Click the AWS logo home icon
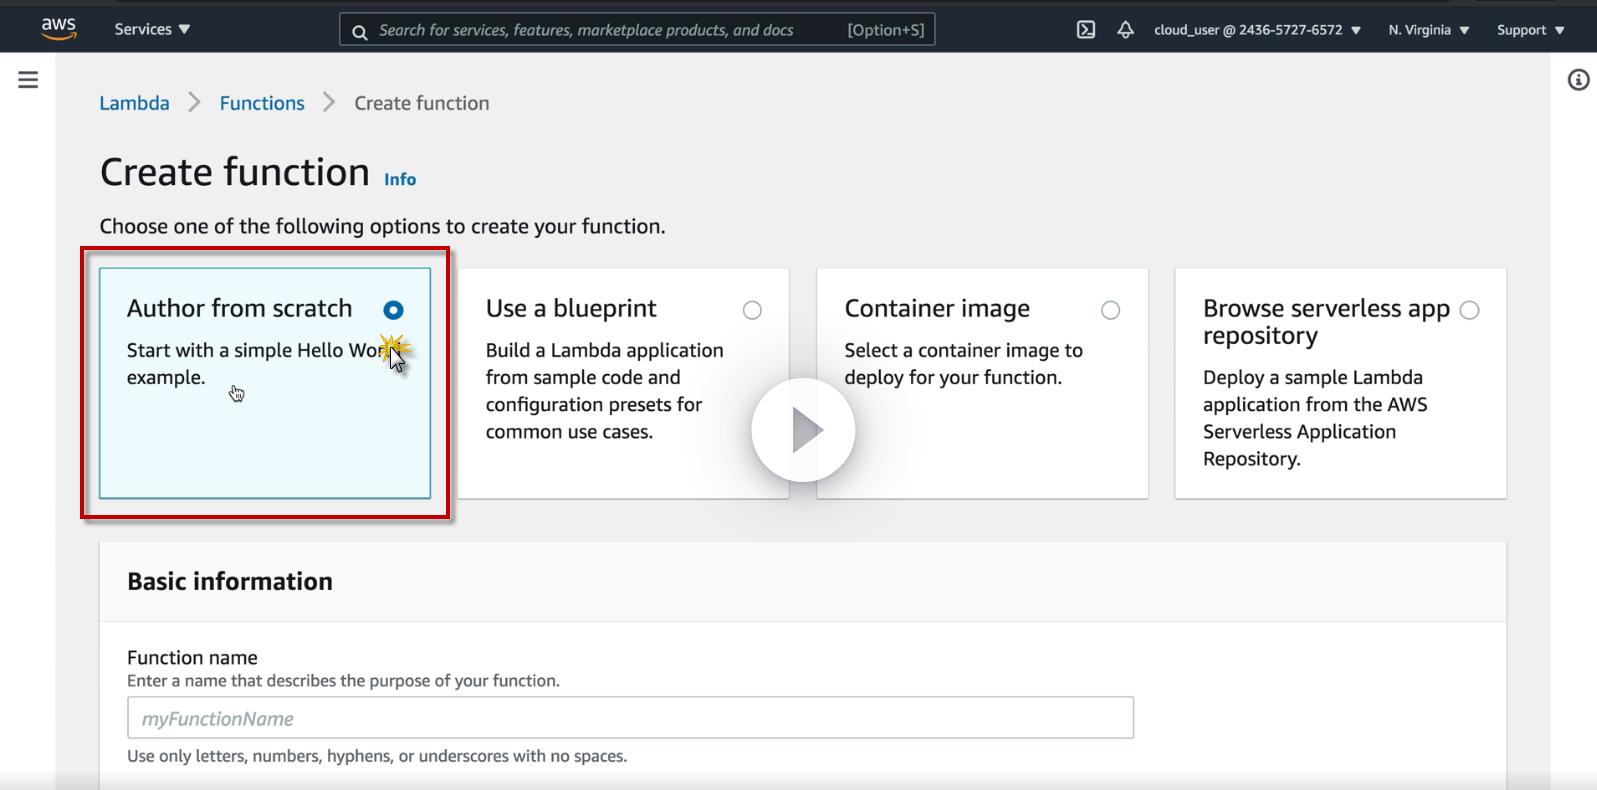 [x=59, y=29]
